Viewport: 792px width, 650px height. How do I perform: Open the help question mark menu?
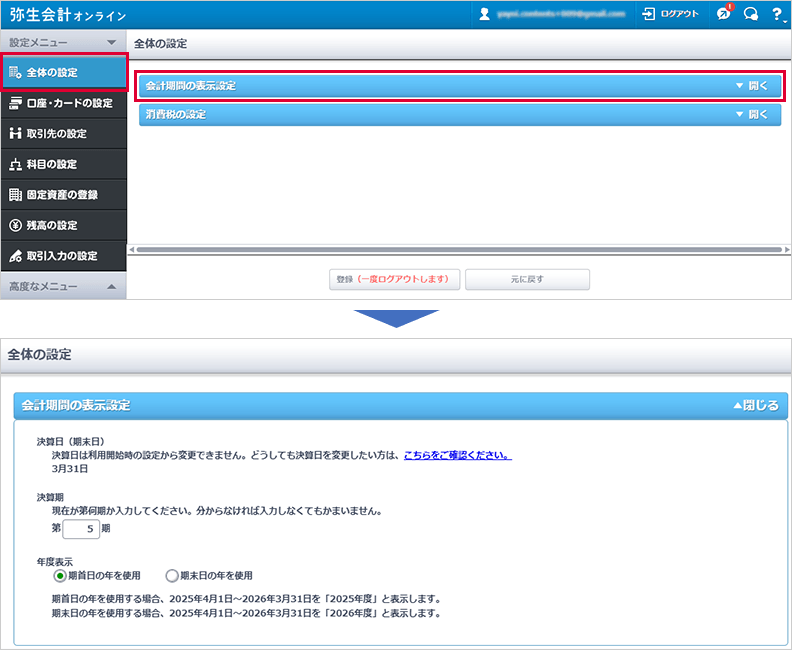pos(776,14)
